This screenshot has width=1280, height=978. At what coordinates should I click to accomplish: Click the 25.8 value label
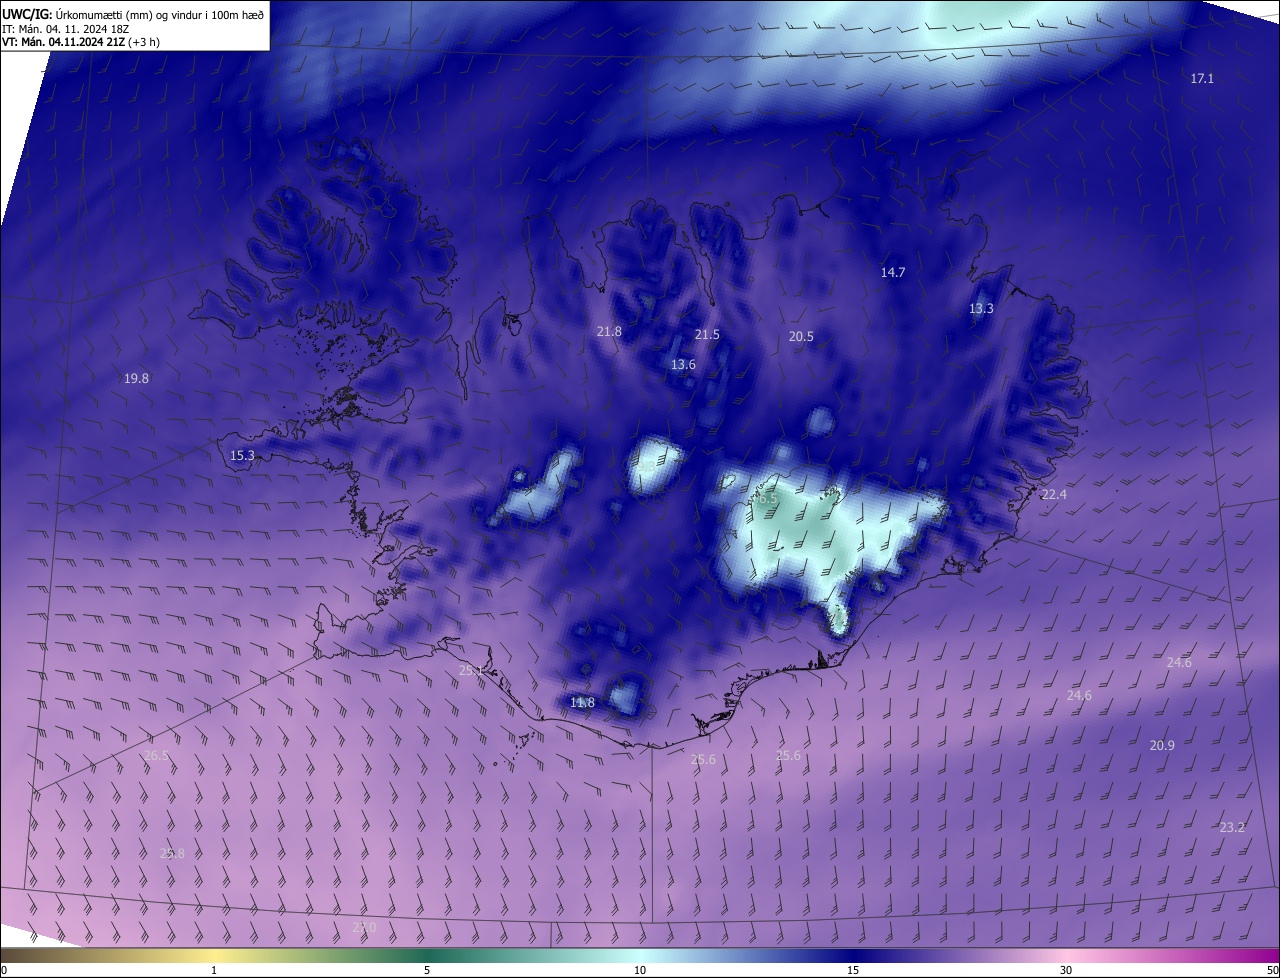pos(172,854)
